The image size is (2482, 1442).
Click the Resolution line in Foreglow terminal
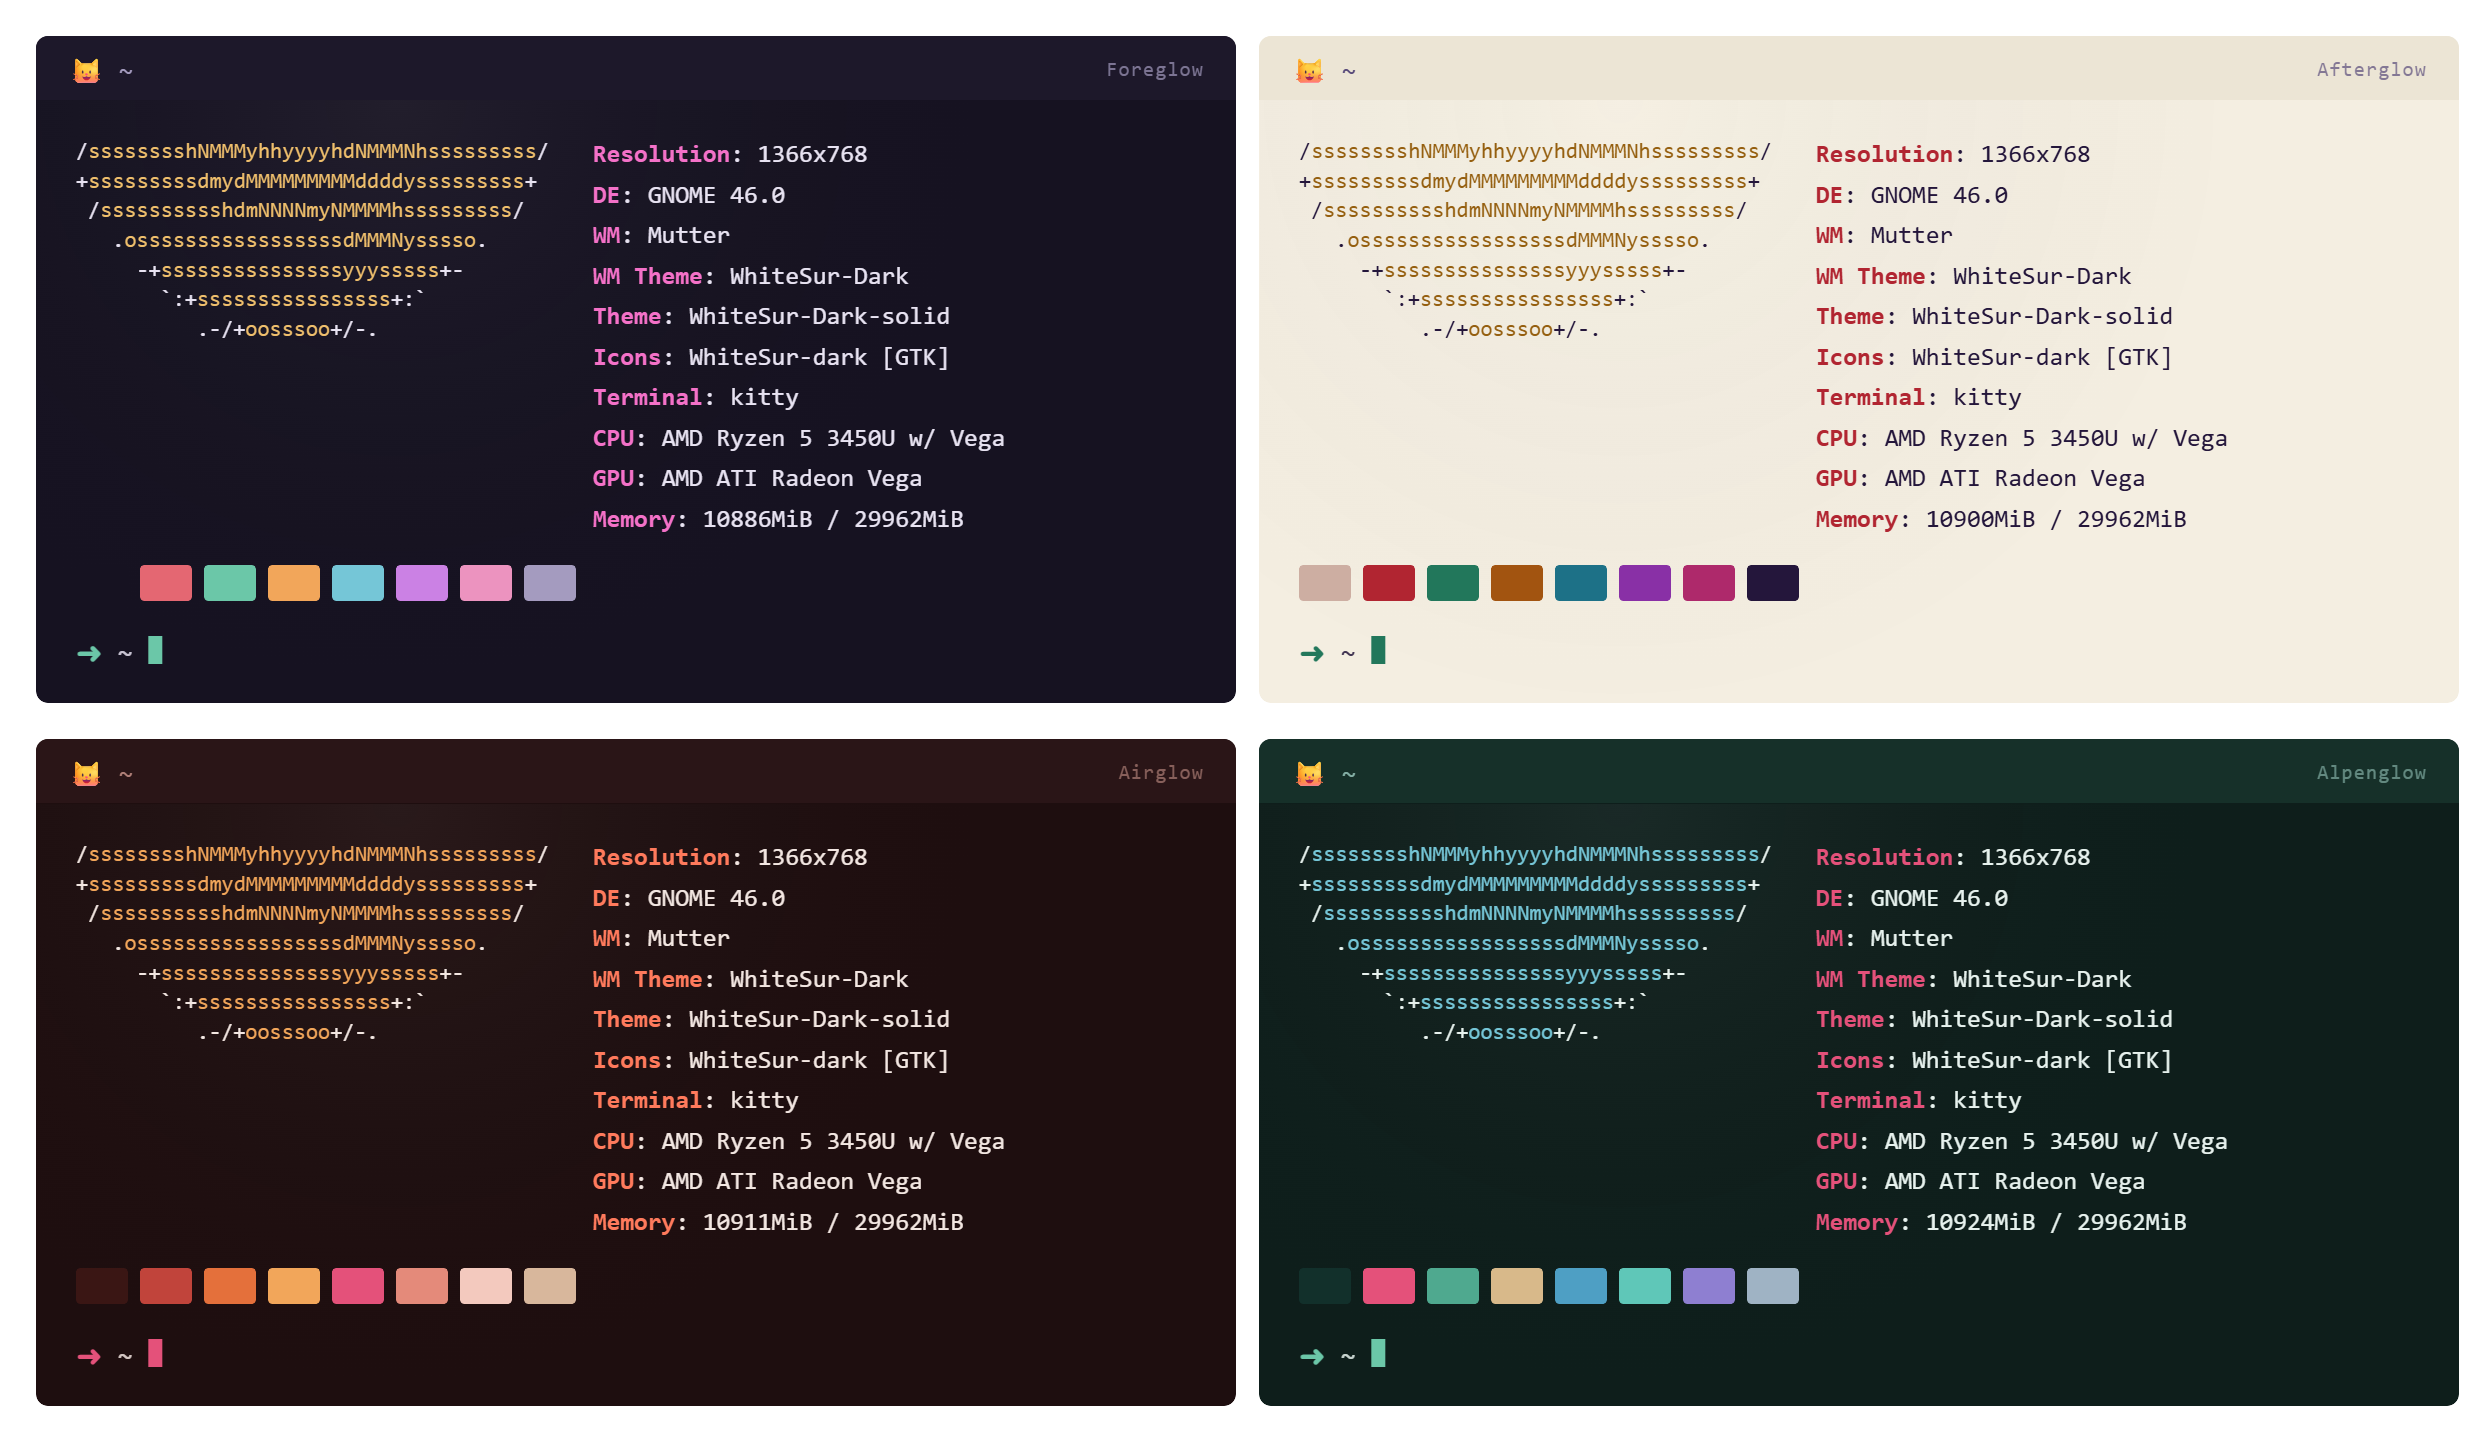730,155
